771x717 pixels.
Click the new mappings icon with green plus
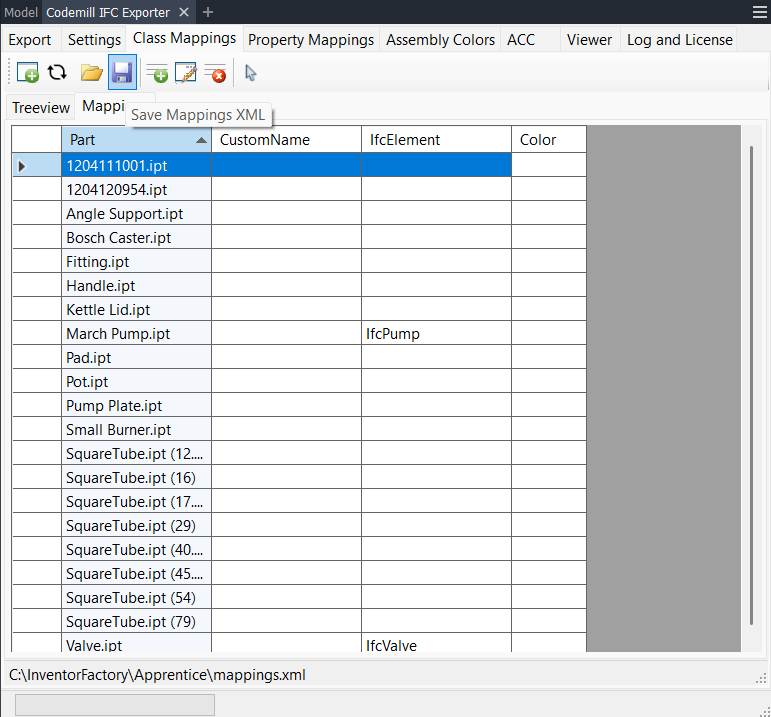[x=28, y=73]
